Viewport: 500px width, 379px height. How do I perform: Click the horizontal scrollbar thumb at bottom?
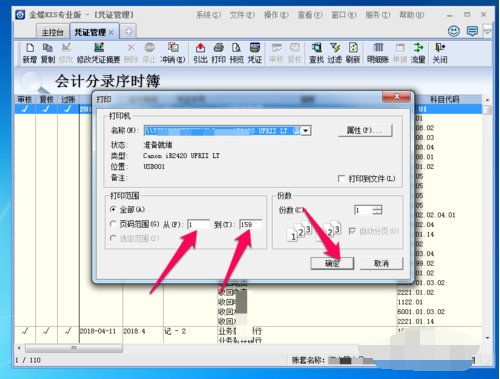(x=74, y=348)
